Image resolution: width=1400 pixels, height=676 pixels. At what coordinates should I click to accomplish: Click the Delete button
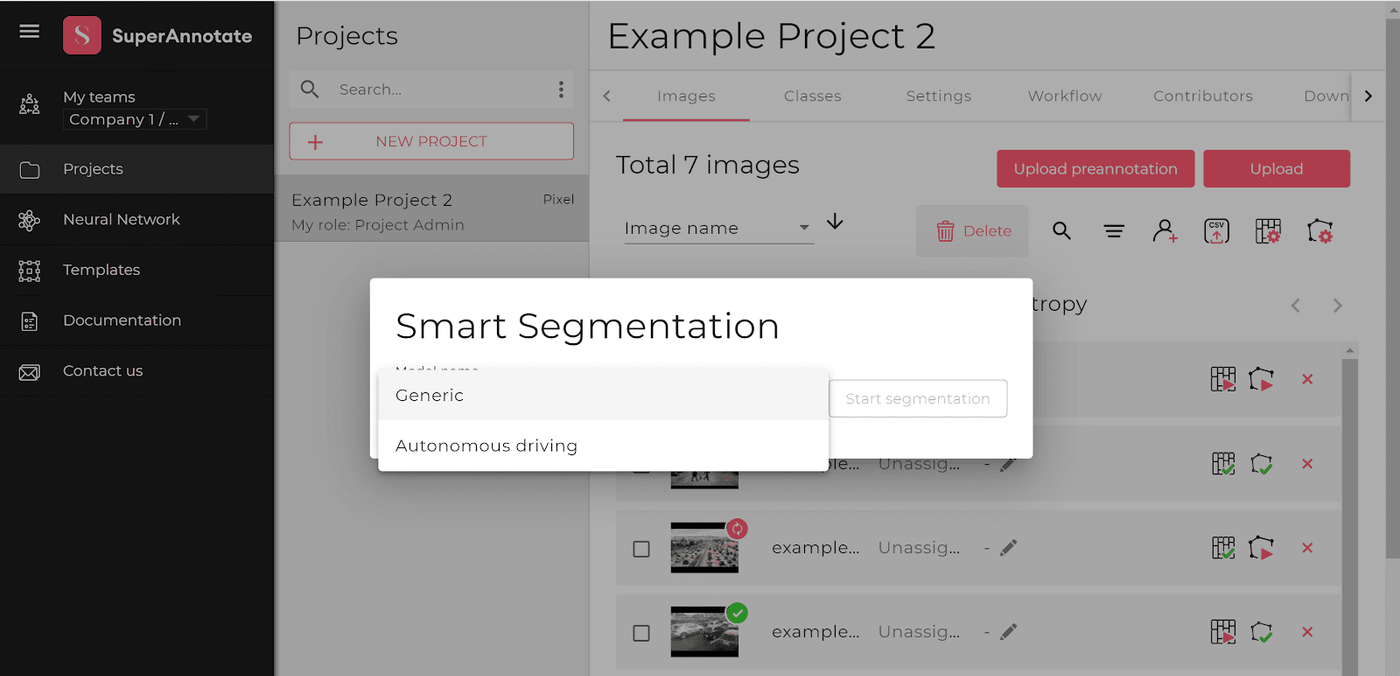tap(972, 231)
